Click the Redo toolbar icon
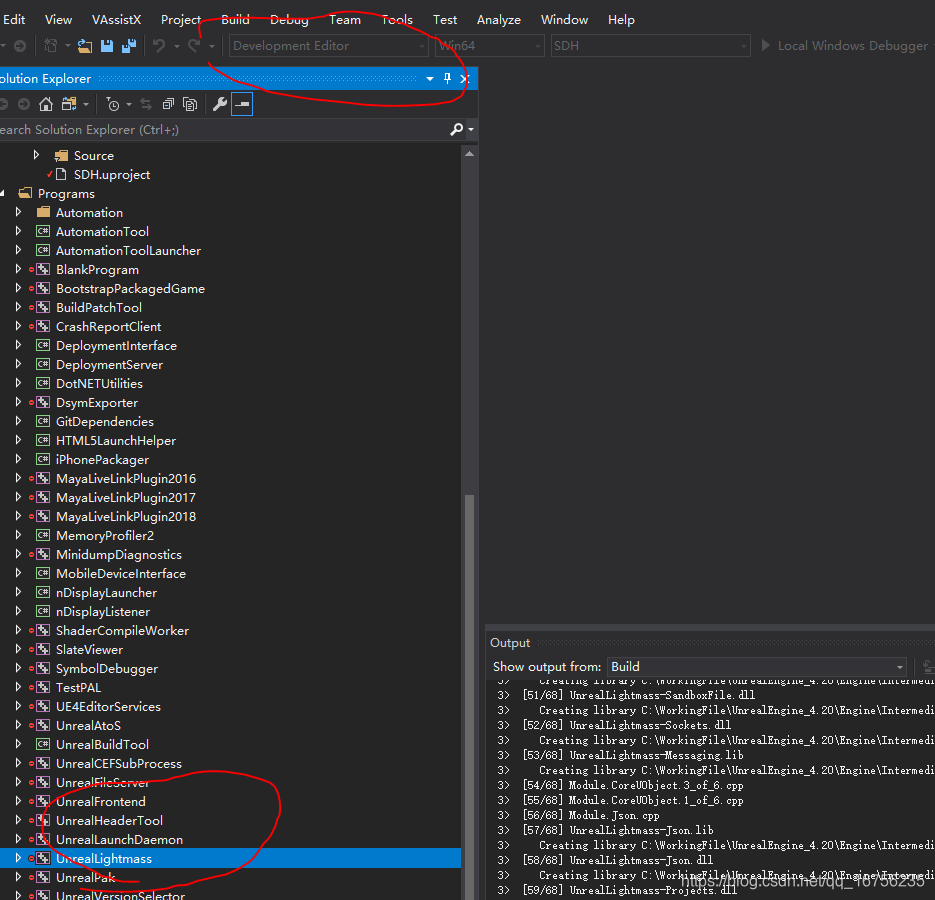Screen dimensions: 935x900 click(194, 46)
